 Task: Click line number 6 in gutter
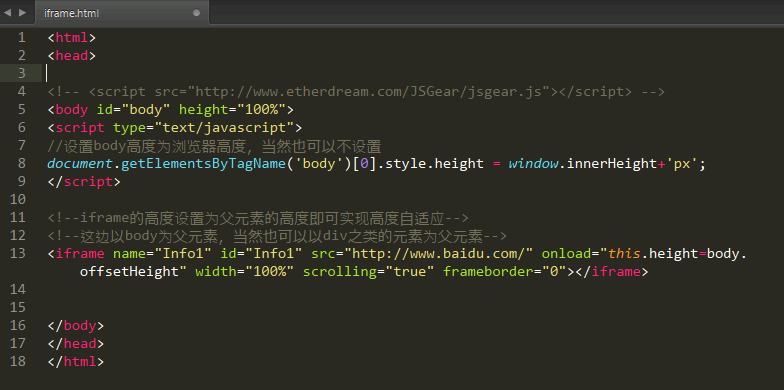tap(21, 128)
